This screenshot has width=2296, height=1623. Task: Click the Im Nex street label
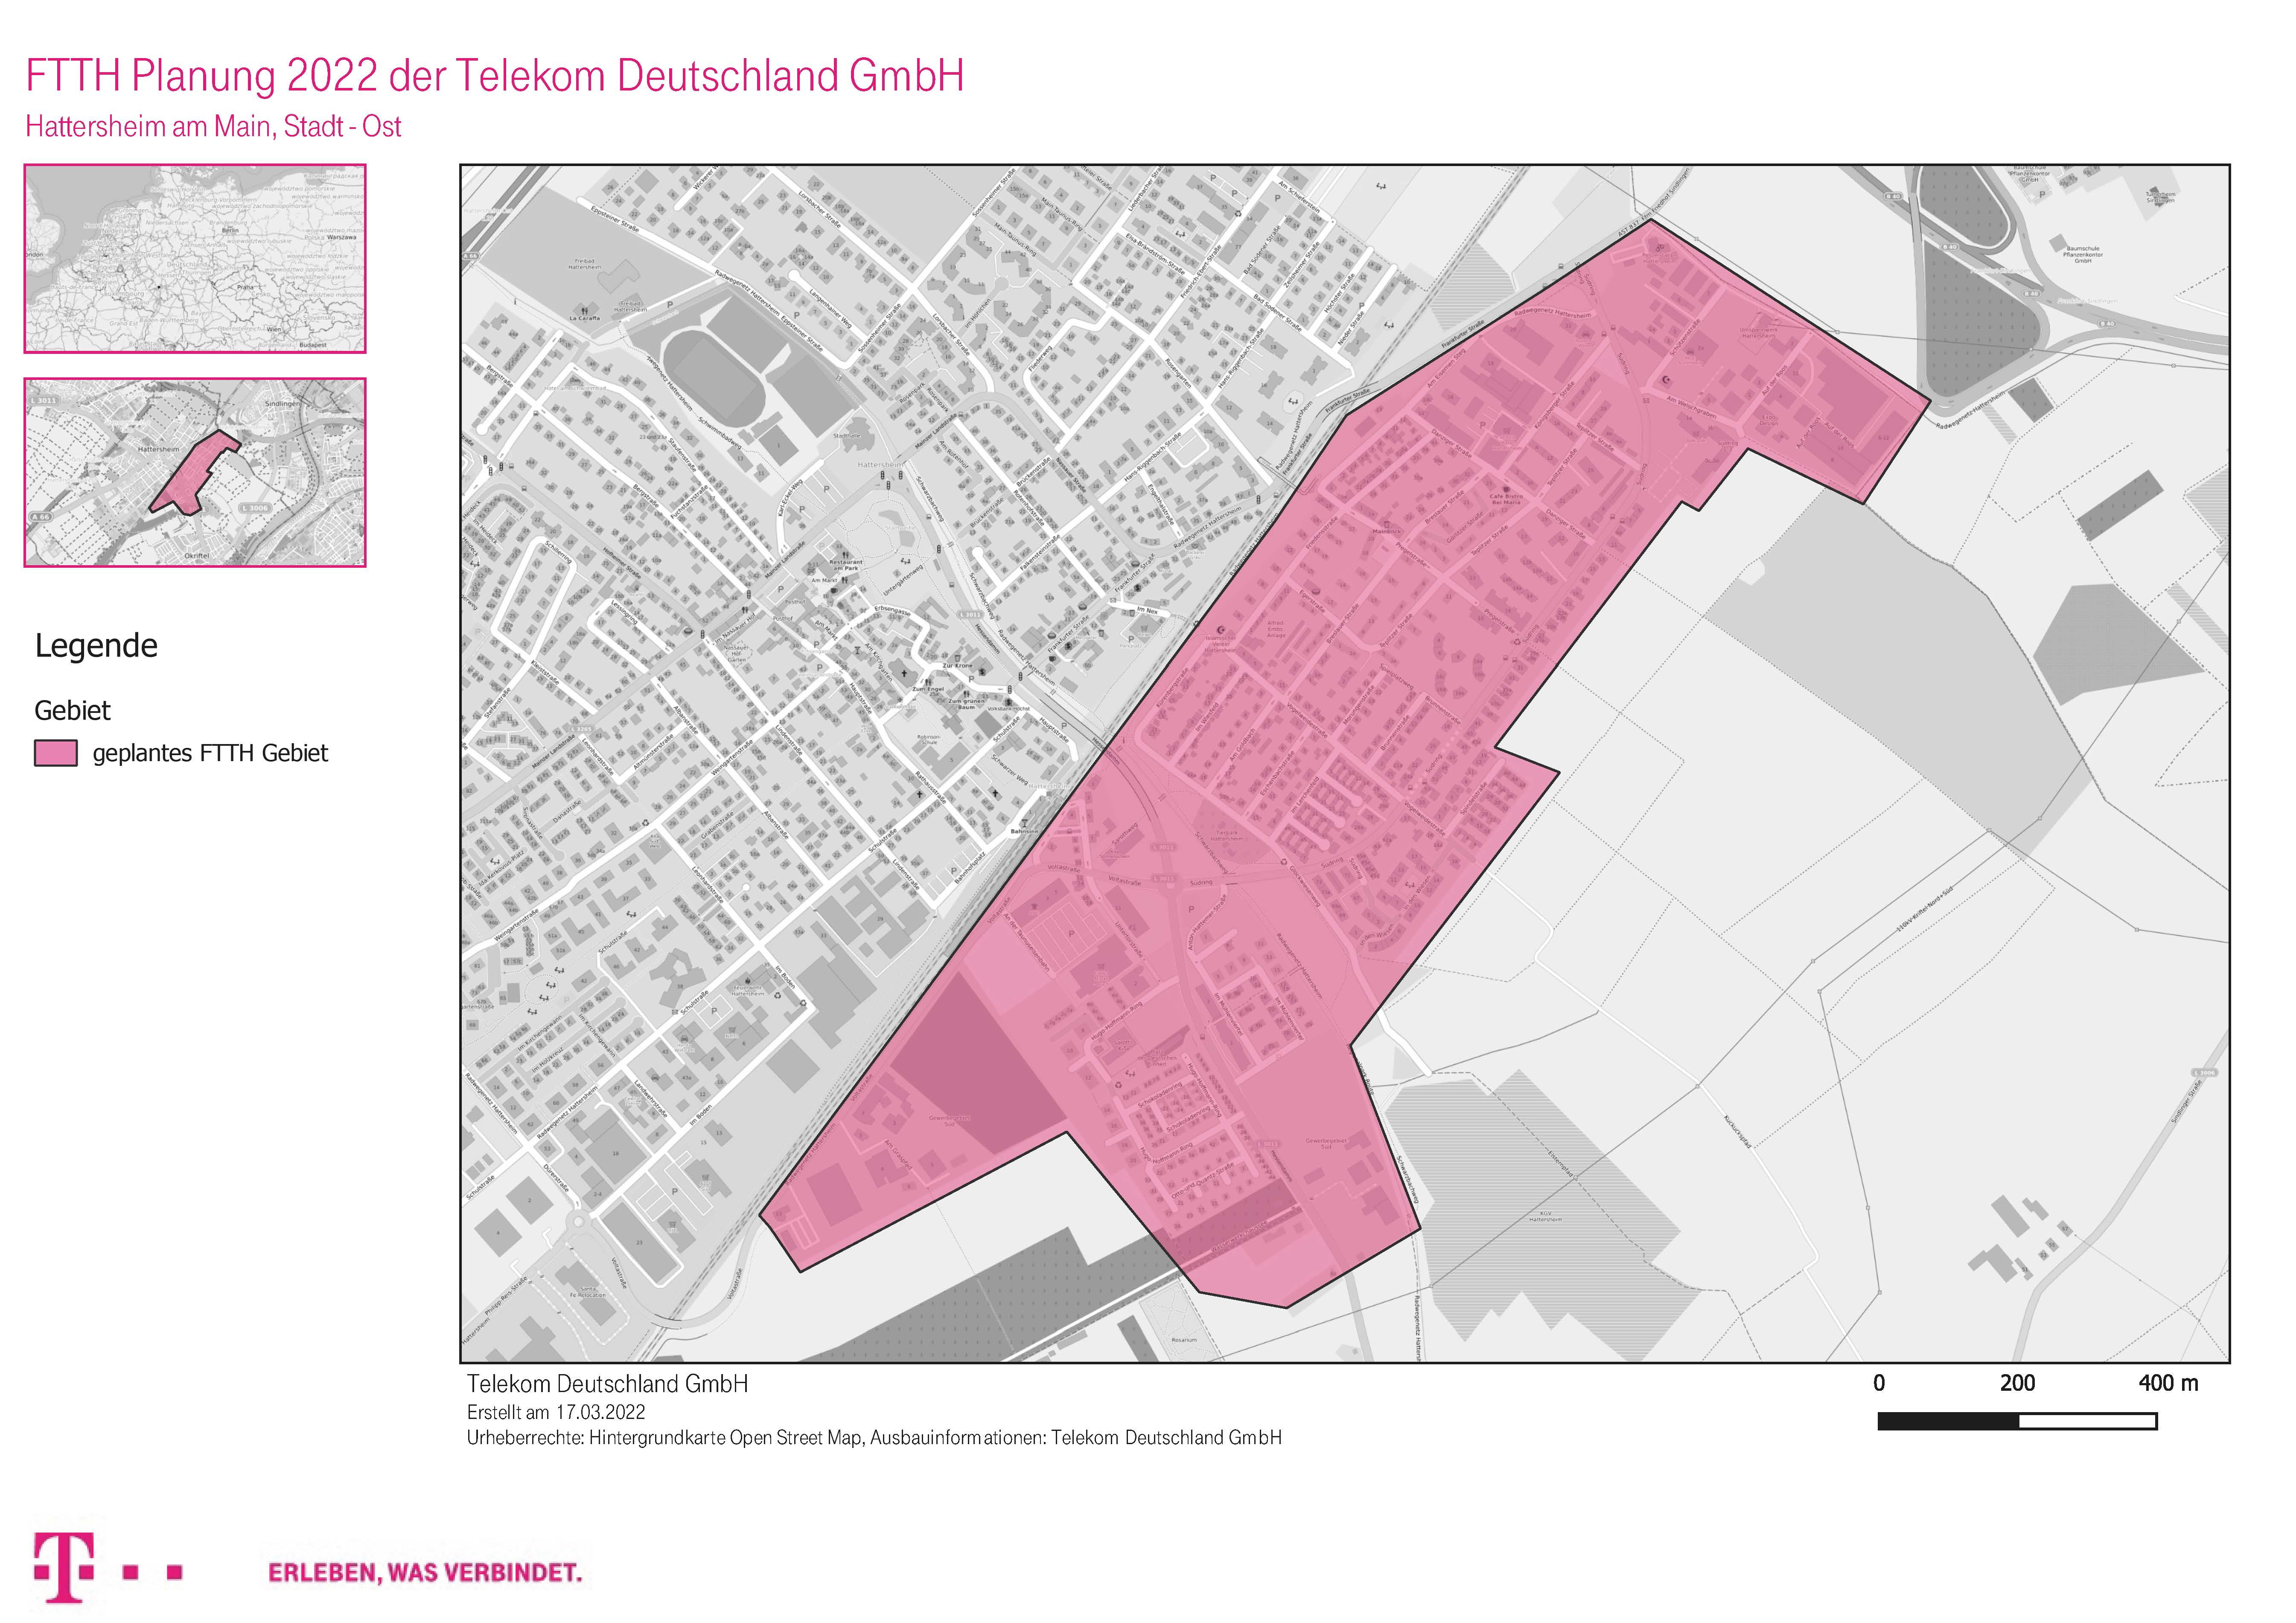[1147, 611]
